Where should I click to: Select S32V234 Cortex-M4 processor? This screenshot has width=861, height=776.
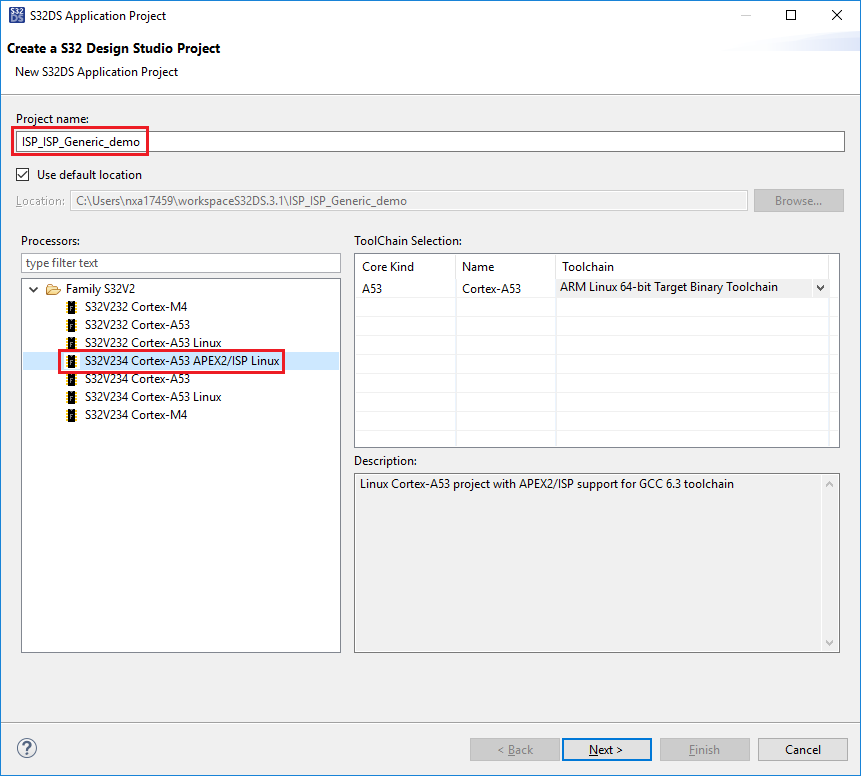click(x=136, y=415)
